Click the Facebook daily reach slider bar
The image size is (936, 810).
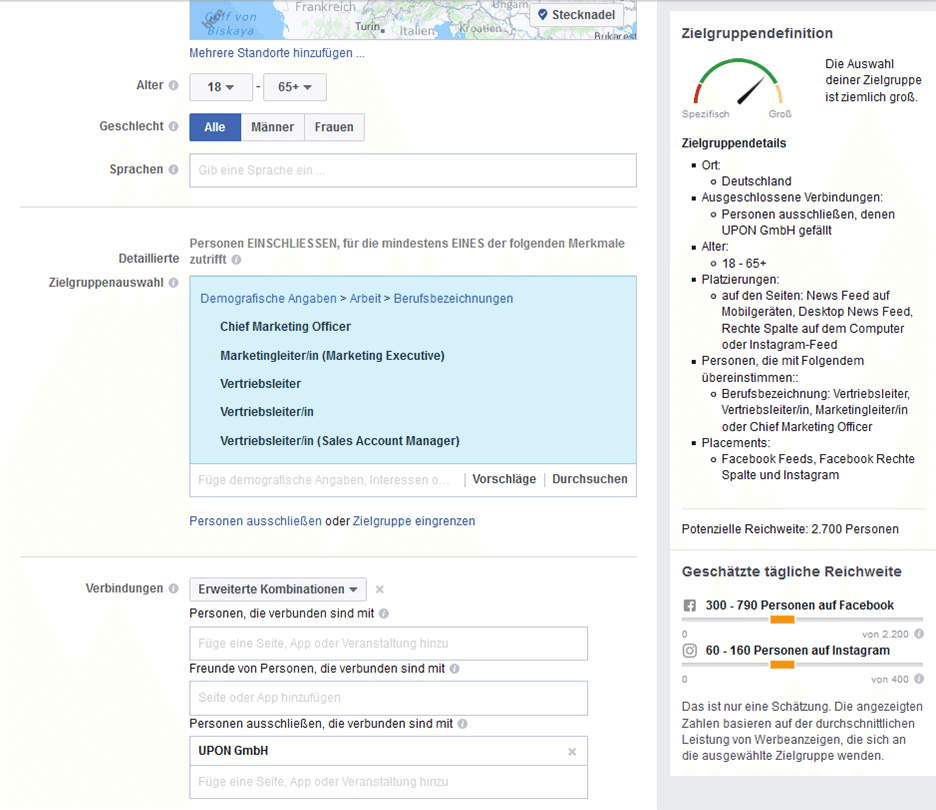tap(782, 620)
